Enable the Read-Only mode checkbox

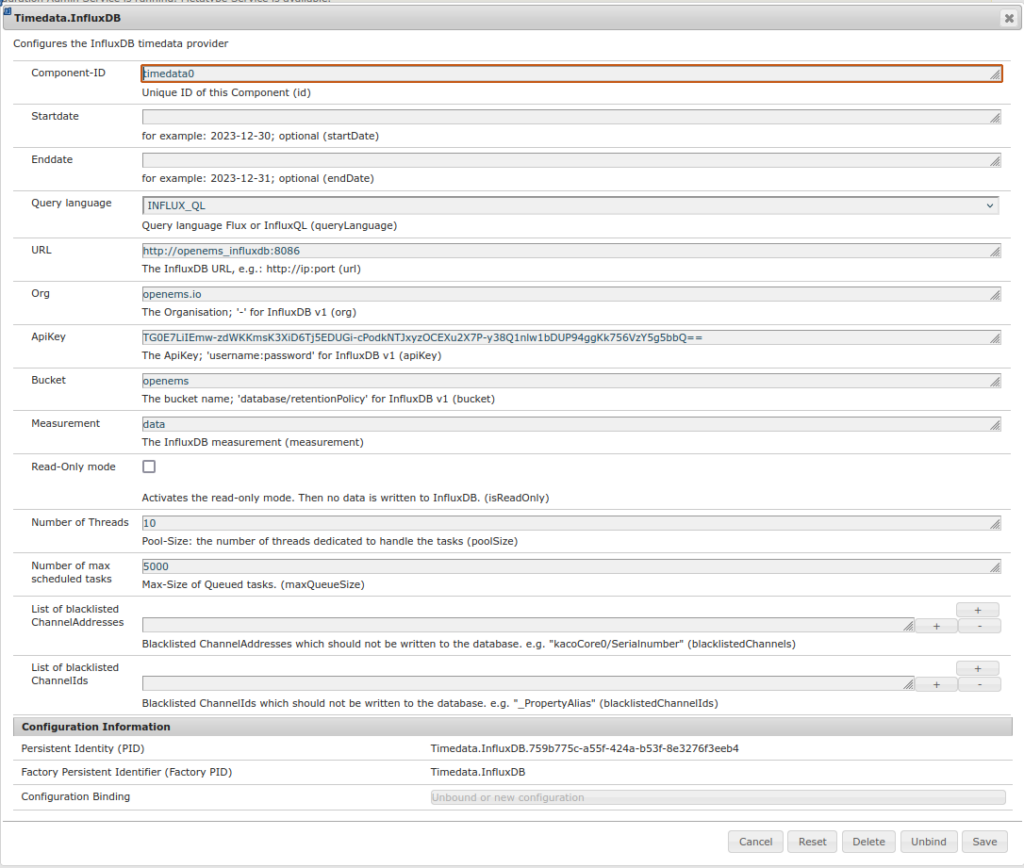click(x=149, y=467)
